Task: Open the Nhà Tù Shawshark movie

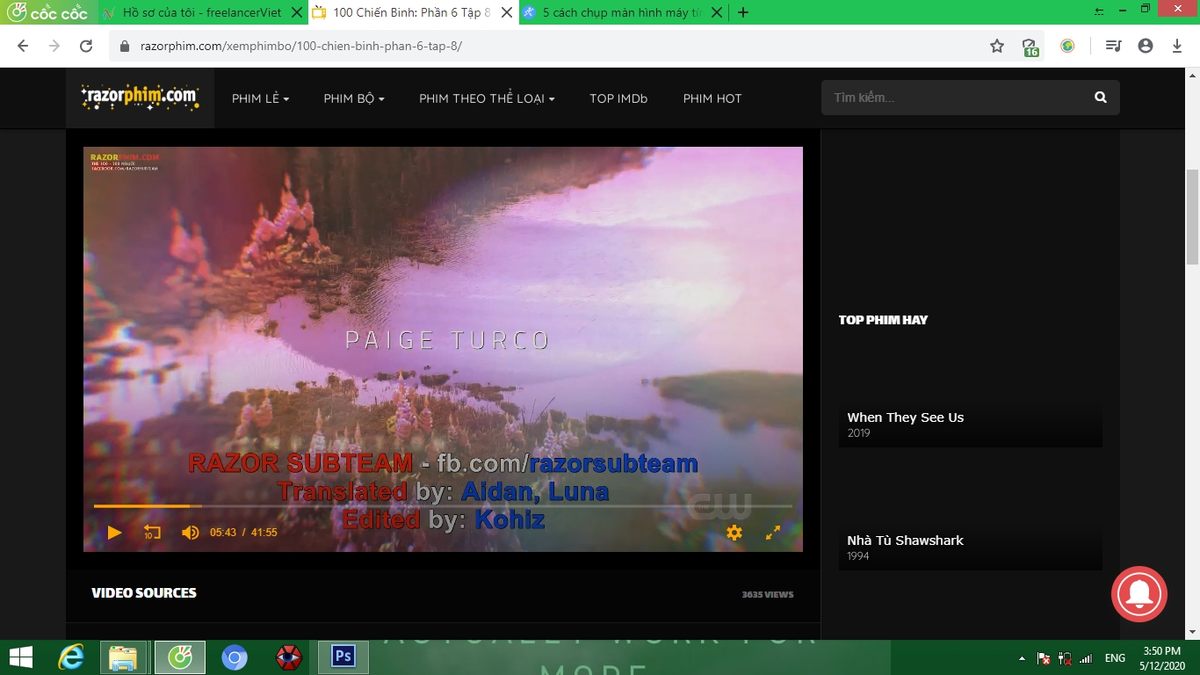Action: pyautogui.click(x=905, y=540)
